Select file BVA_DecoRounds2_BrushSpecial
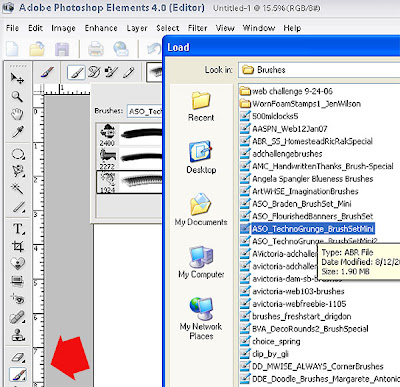Viewport: 400px width, 387px height. click(x=304, y=329)
